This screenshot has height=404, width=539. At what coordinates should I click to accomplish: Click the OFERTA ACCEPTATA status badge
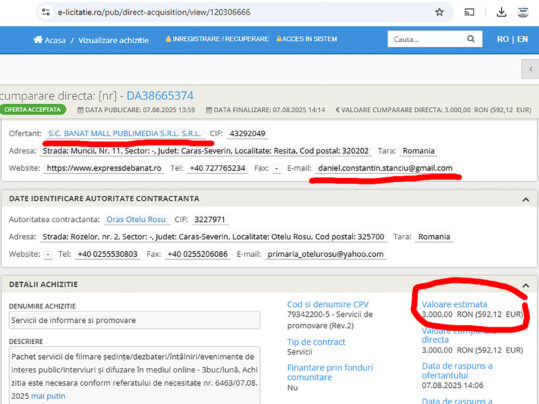[x=33, y=110]
